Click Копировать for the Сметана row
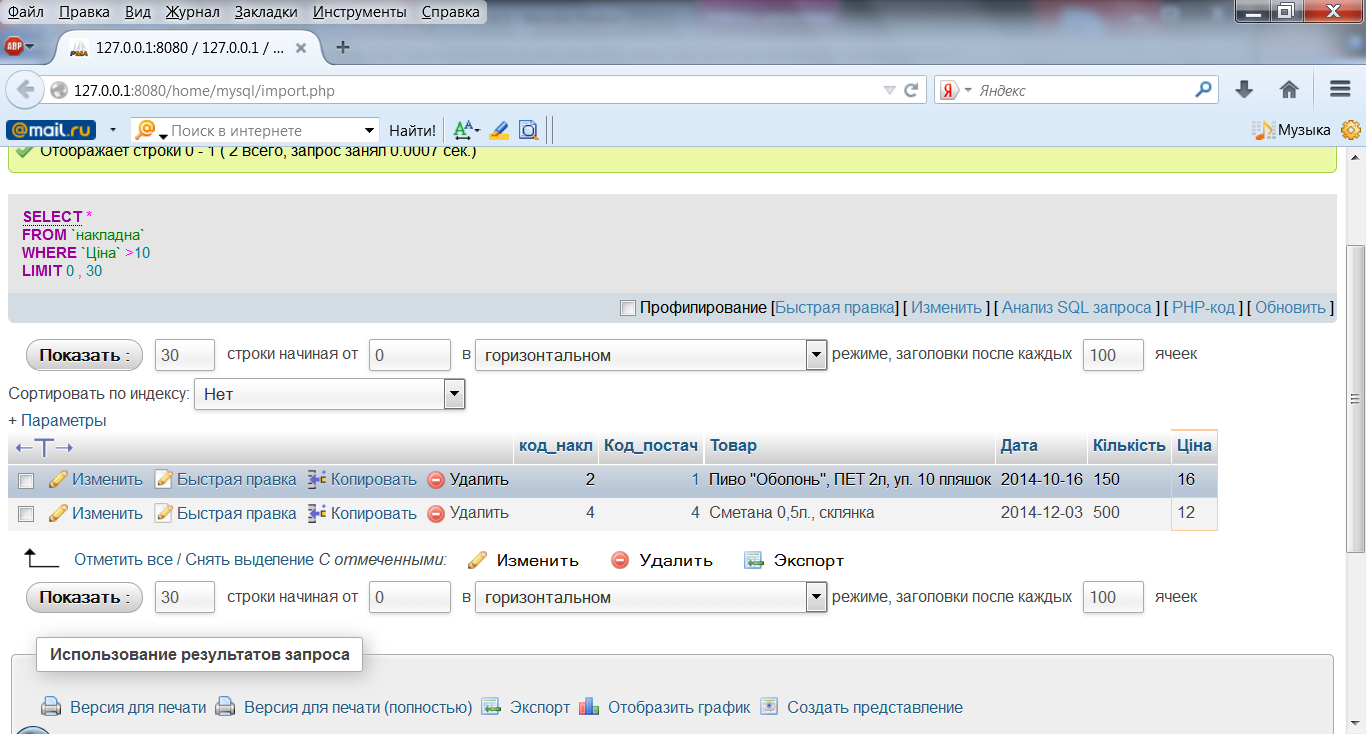This screenshot has height=734, width=1366. tap(362, 514)
